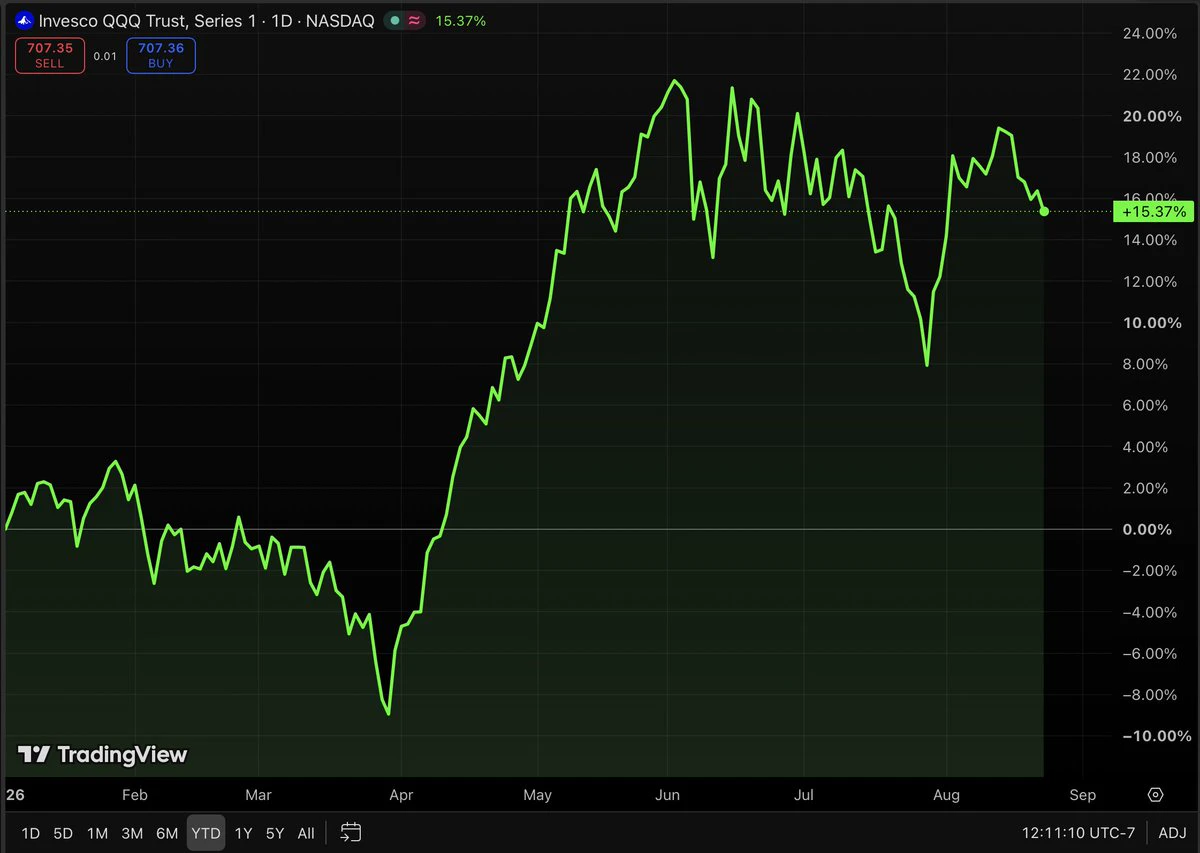Click the Aug label on time axis
This screenshot has height=853, width=1200.
946,795
